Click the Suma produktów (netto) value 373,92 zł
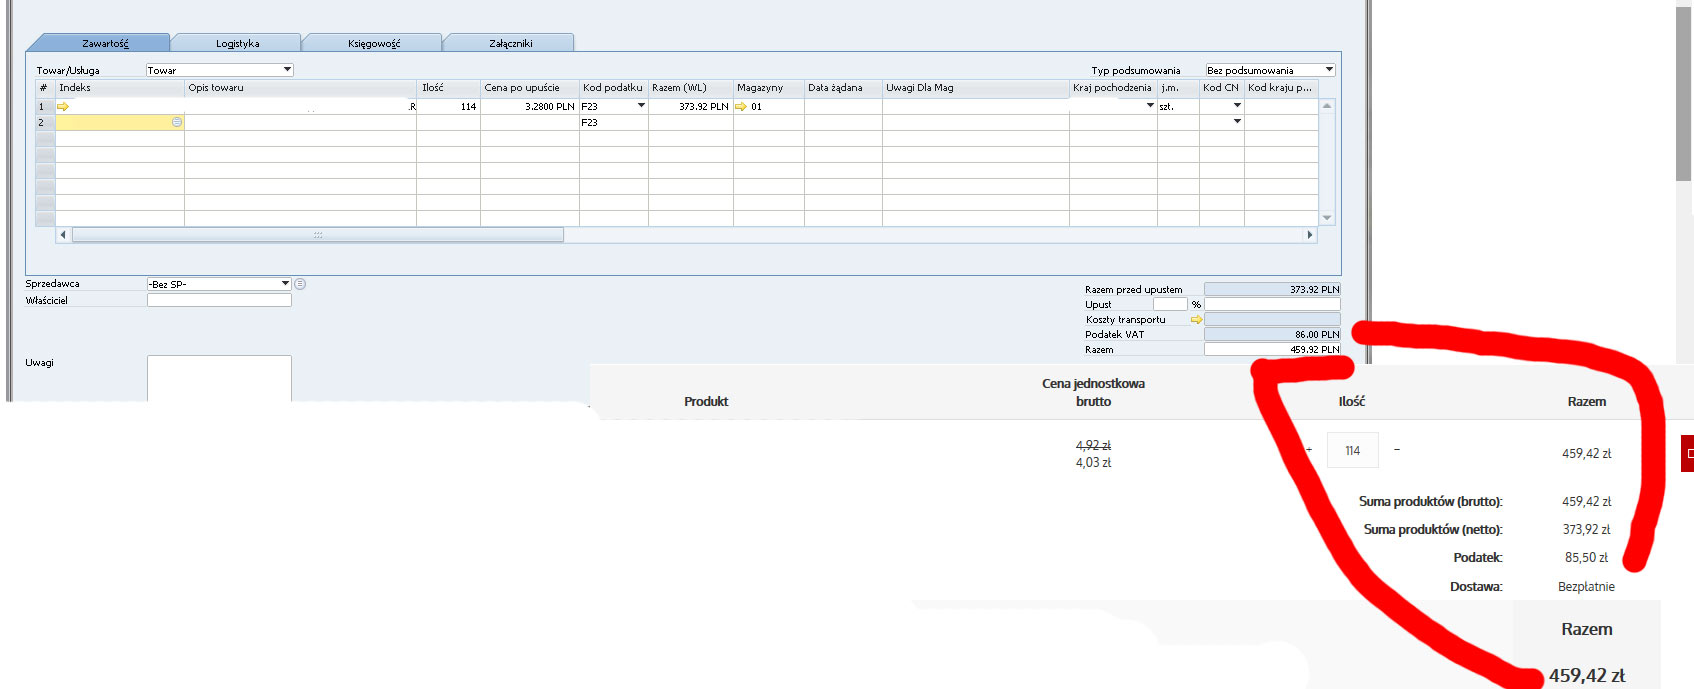The height and width of the screenshot is (689, 1694). pyautogui.click(x=1586, y=529)
